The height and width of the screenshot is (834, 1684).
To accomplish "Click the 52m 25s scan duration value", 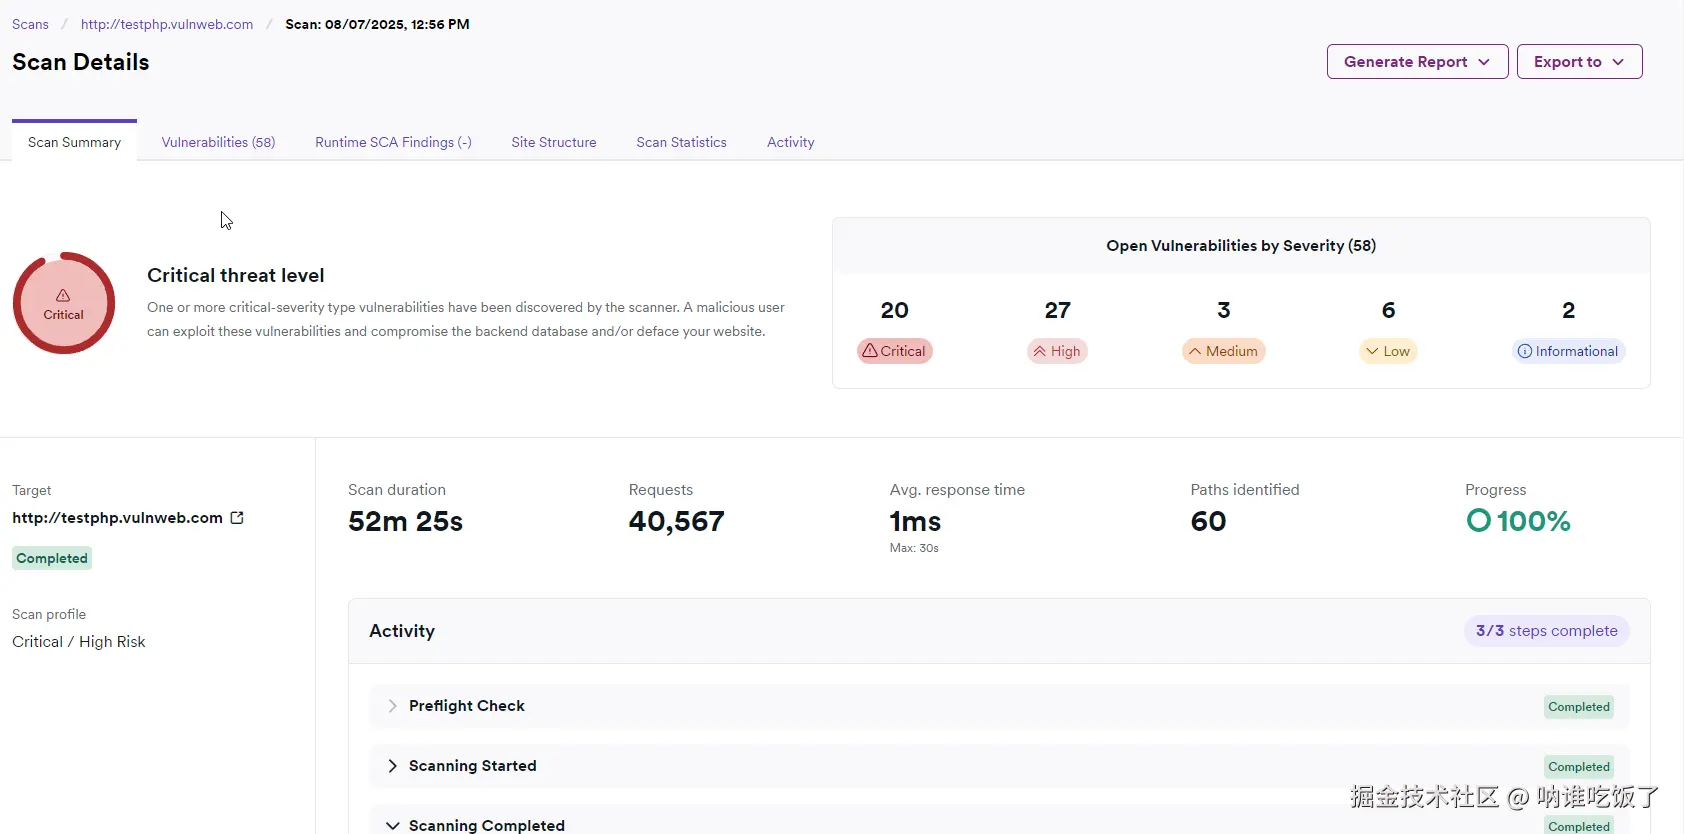I will tap(405, 521).
